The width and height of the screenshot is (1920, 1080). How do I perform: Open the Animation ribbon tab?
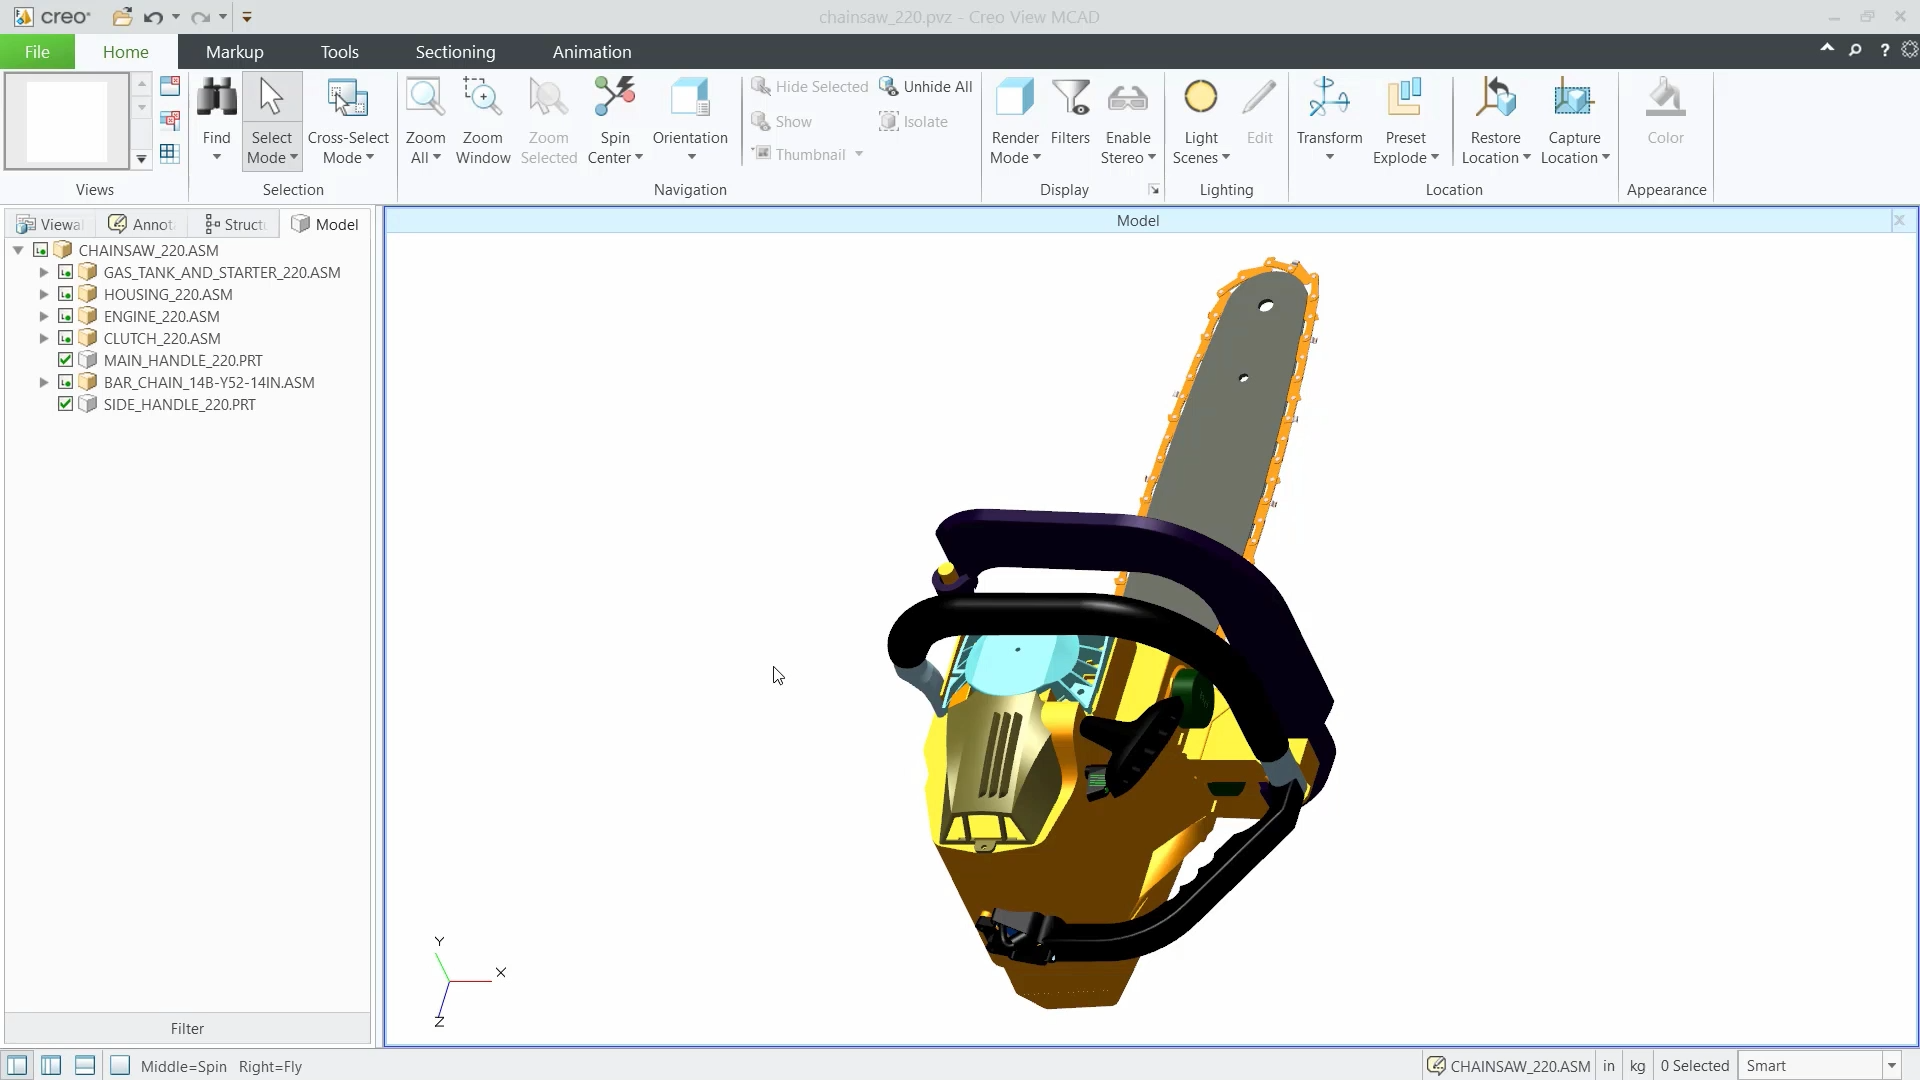592,52
